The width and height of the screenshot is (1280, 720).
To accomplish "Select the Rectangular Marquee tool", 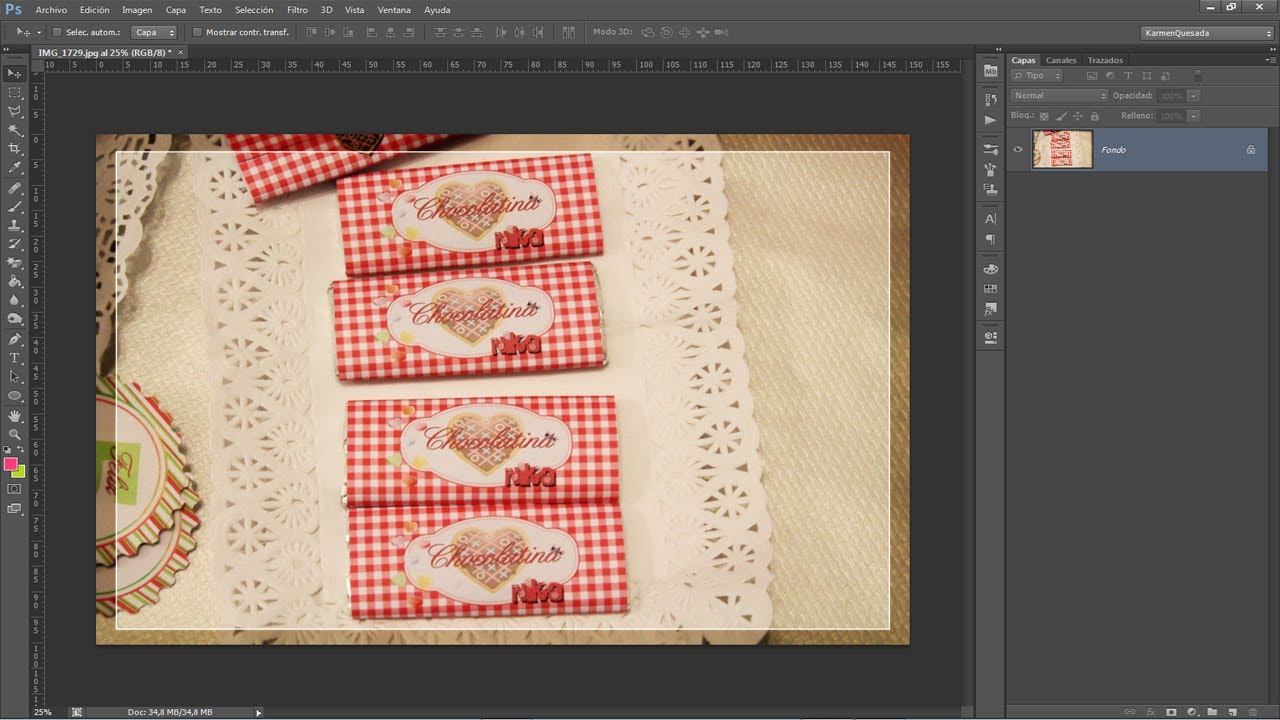I will point(15,93).
